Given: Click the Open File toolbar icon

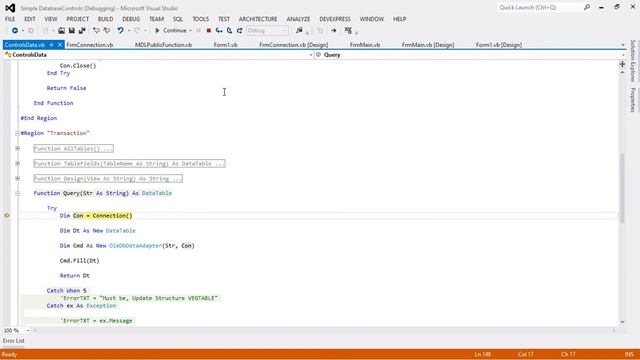Looking at the screenshot, I should tap(61, 31).
